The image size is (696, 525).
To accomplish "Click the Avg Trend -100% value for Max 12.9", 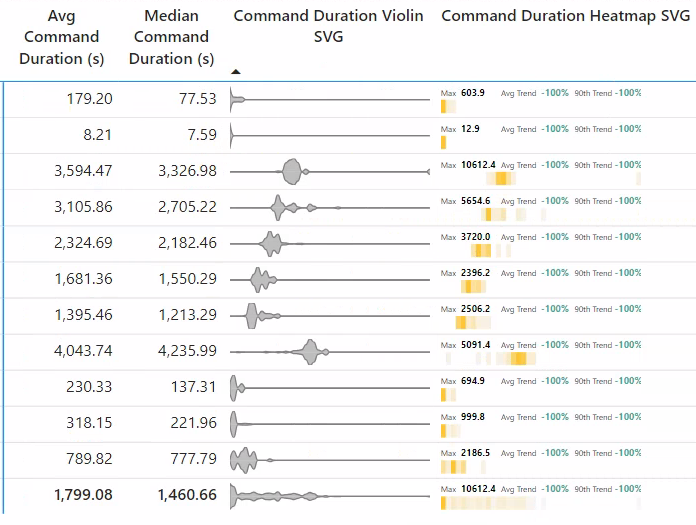I will (x=555, y=129).
